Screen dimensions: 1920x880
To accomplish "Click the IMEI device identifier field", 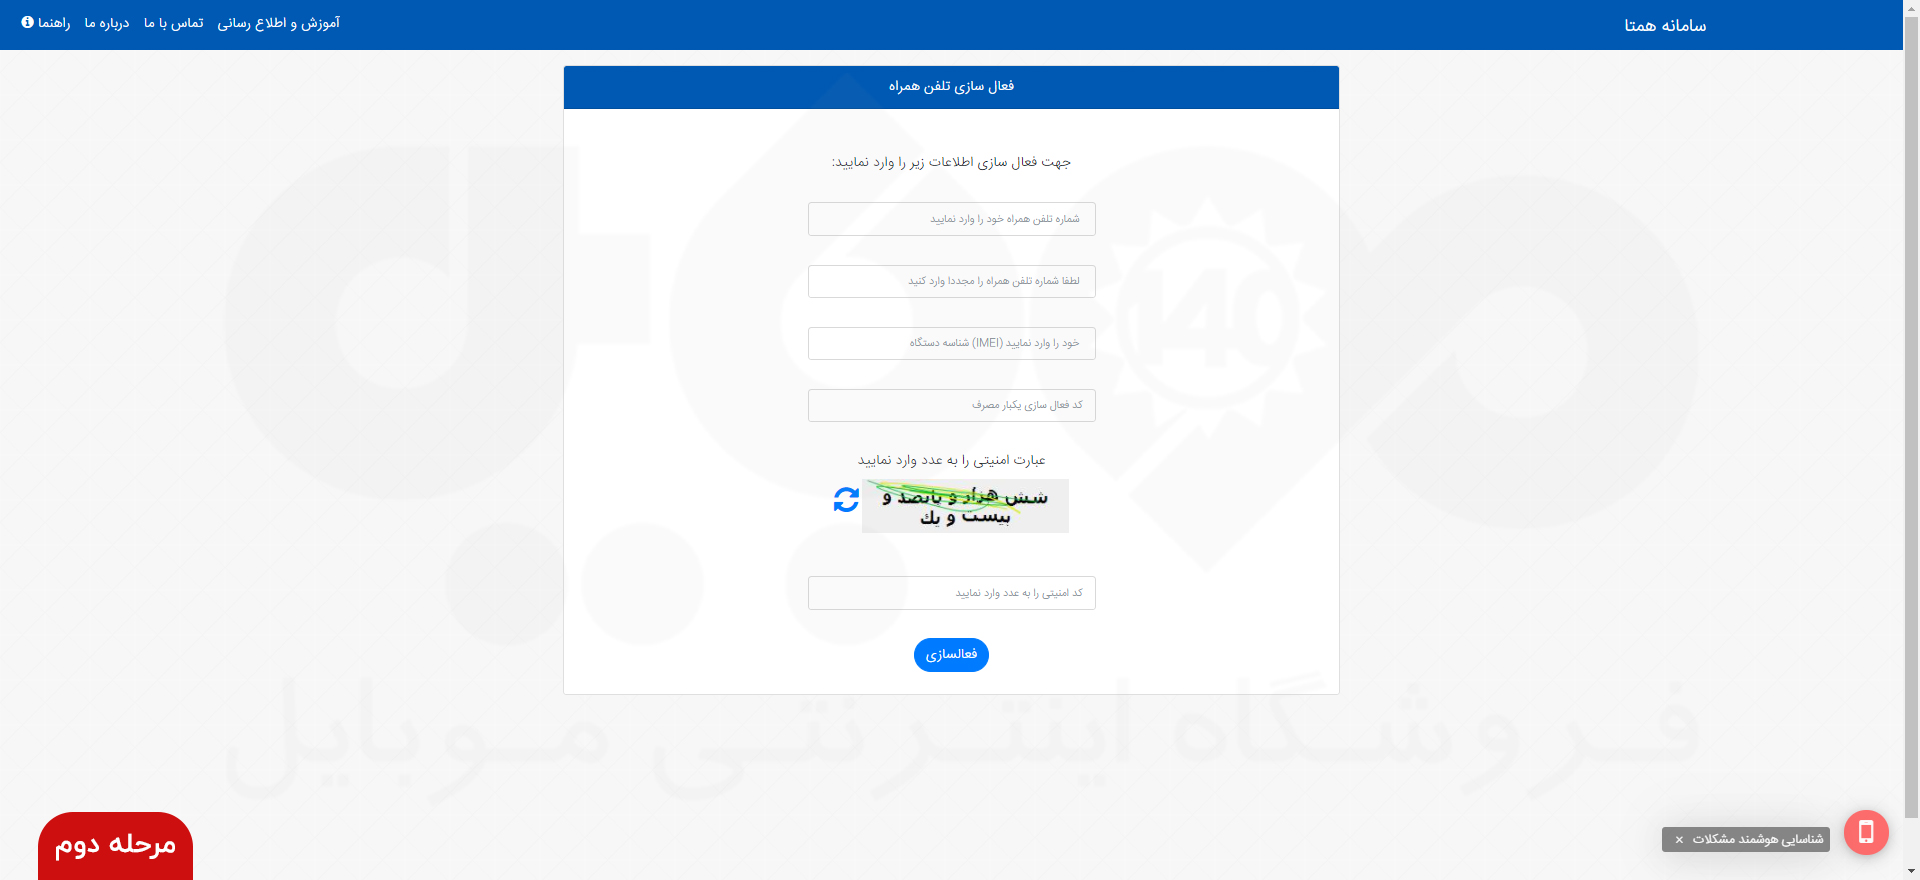I will click(x=952, y=343).
